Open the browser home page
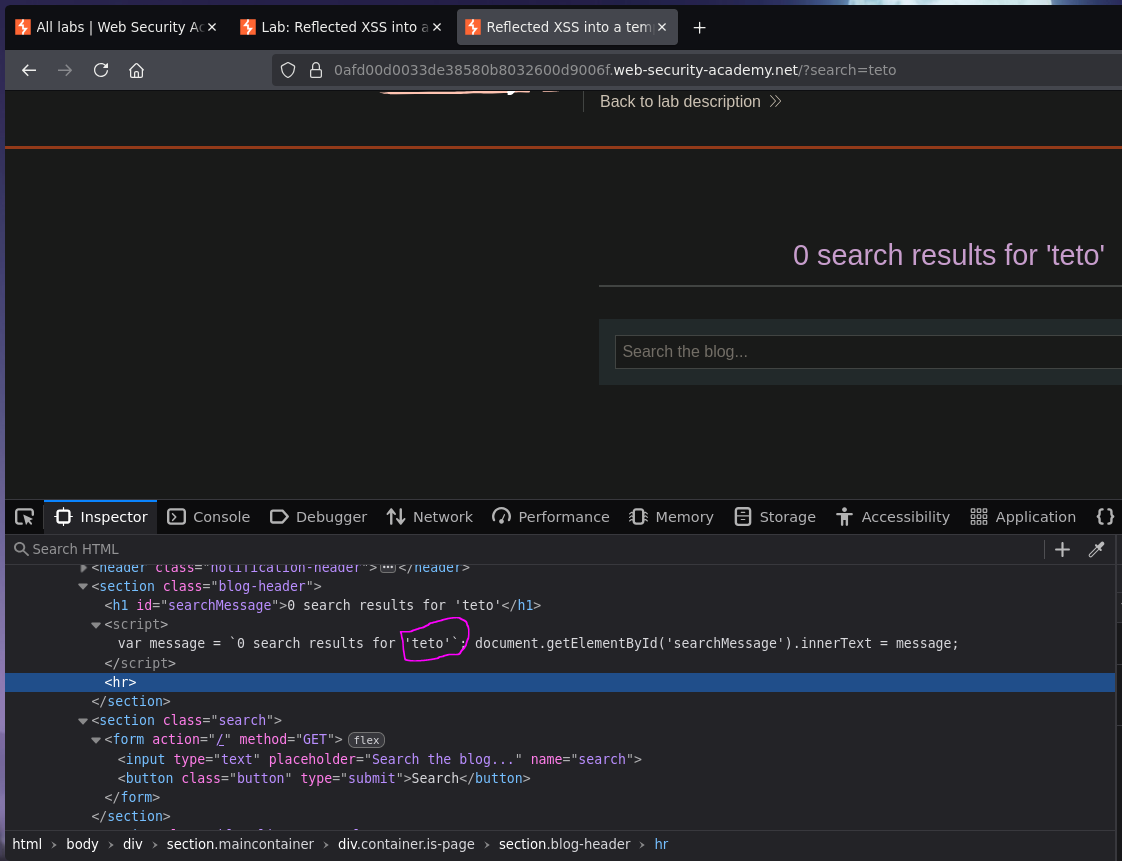Viewport: 1122px width, 861px height. (x=136, y=70)
